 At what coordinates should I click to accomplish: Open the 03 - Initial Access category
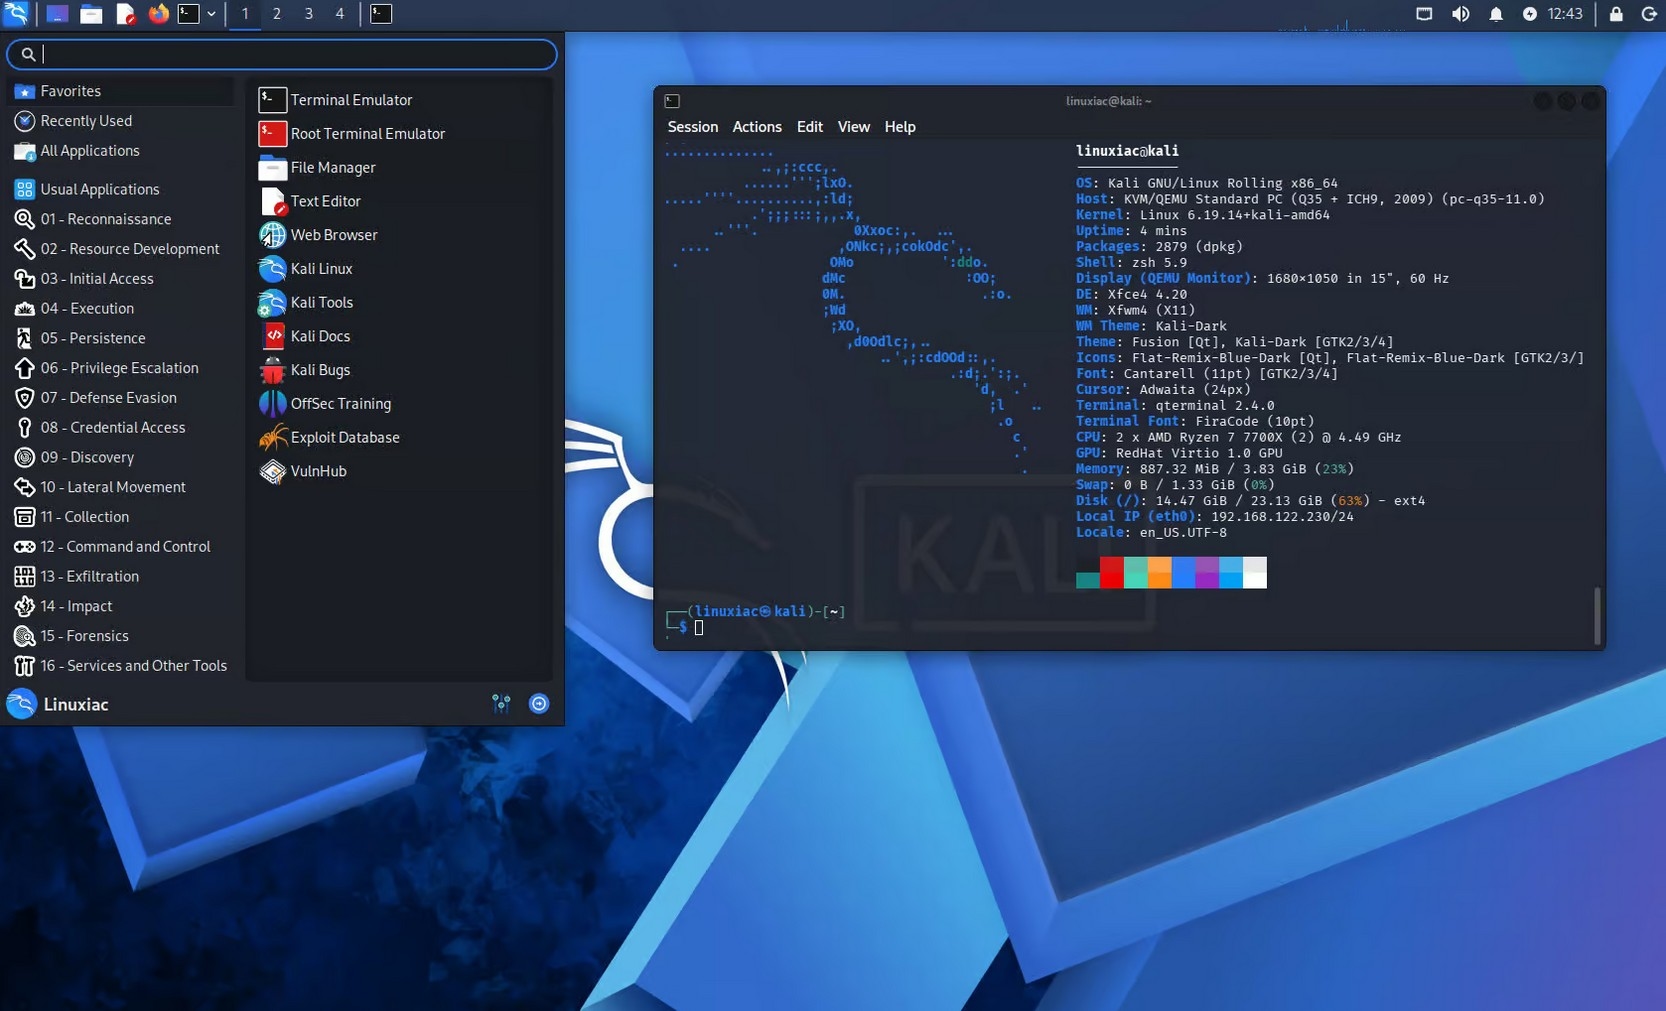(121, 279)
